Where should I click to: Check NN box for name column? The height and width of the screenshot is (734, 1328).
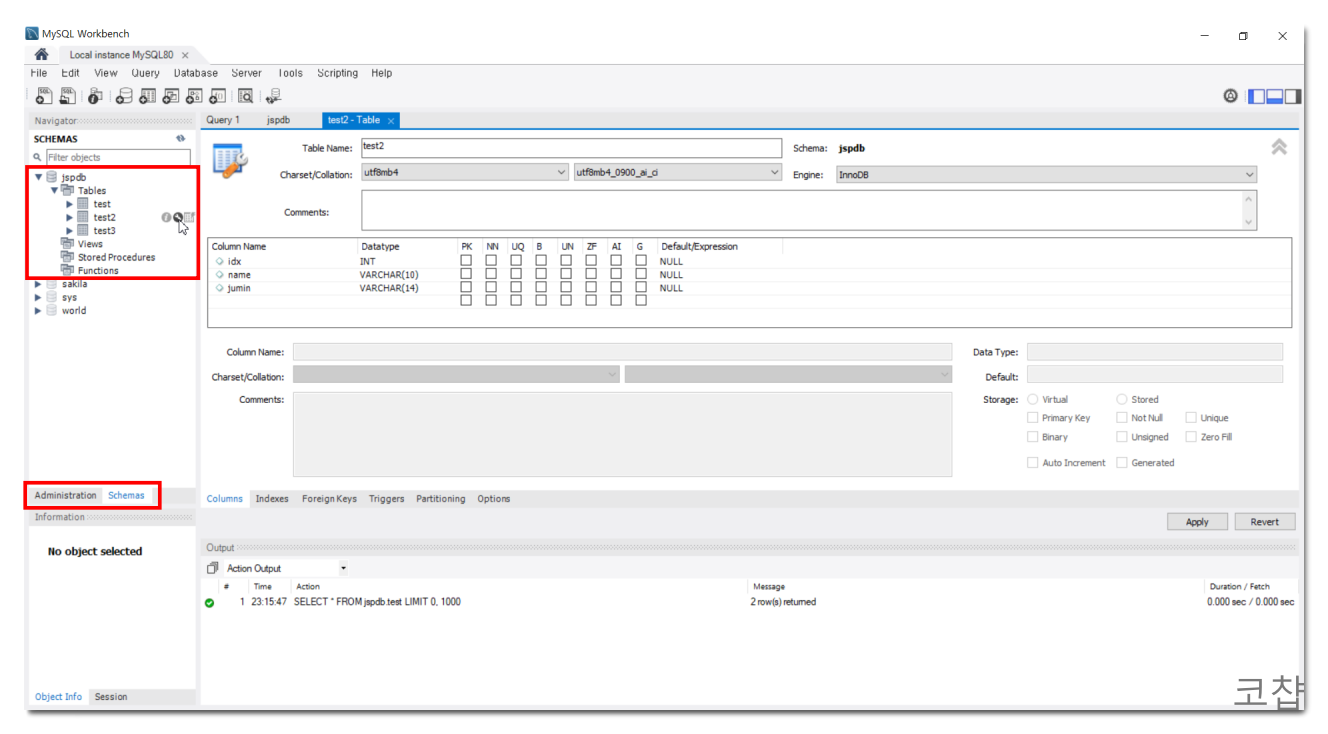click(x=491, y=274)
